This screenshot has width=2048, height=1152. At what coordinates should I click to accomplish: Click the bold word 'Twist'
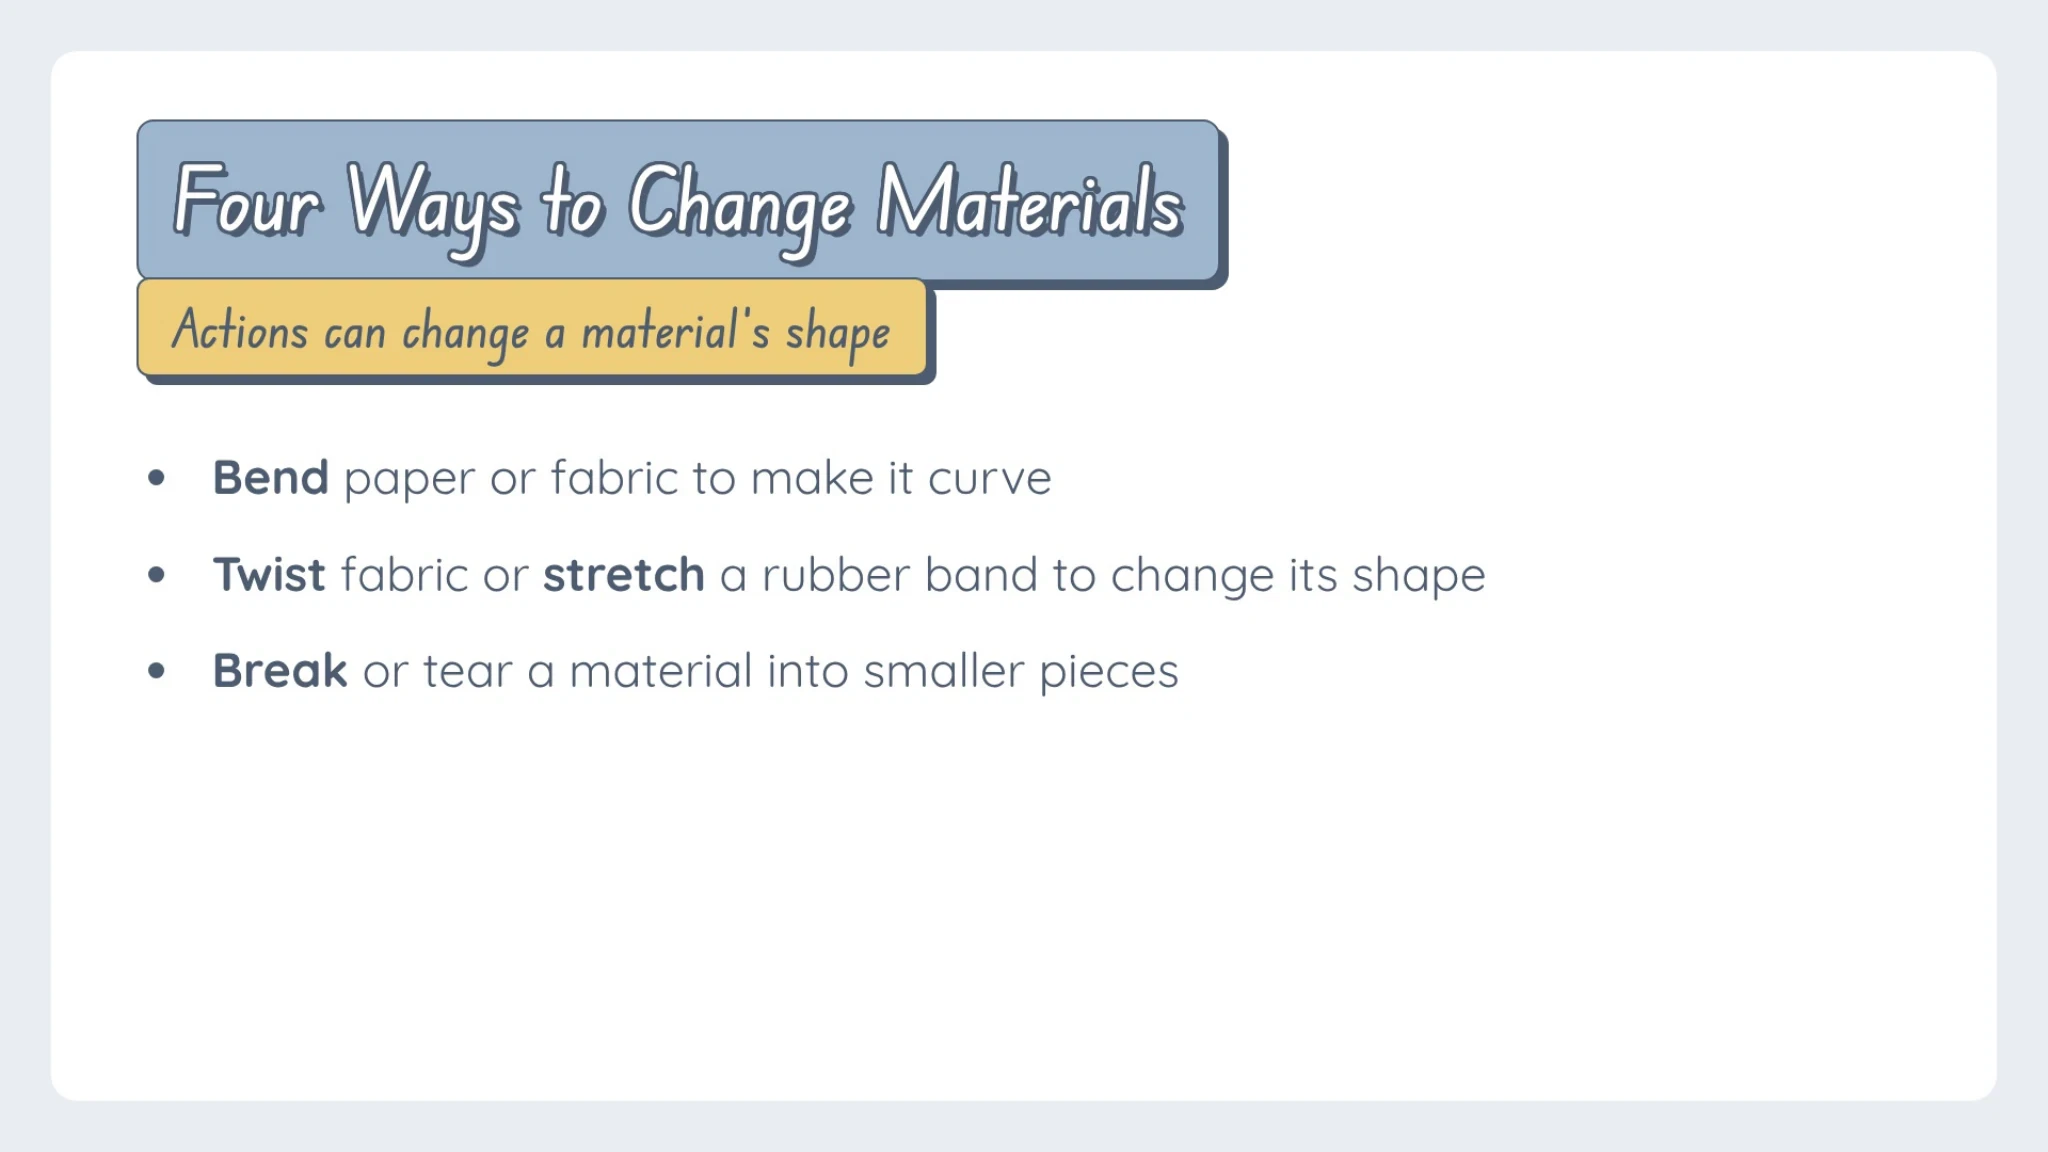coord(268,575)
